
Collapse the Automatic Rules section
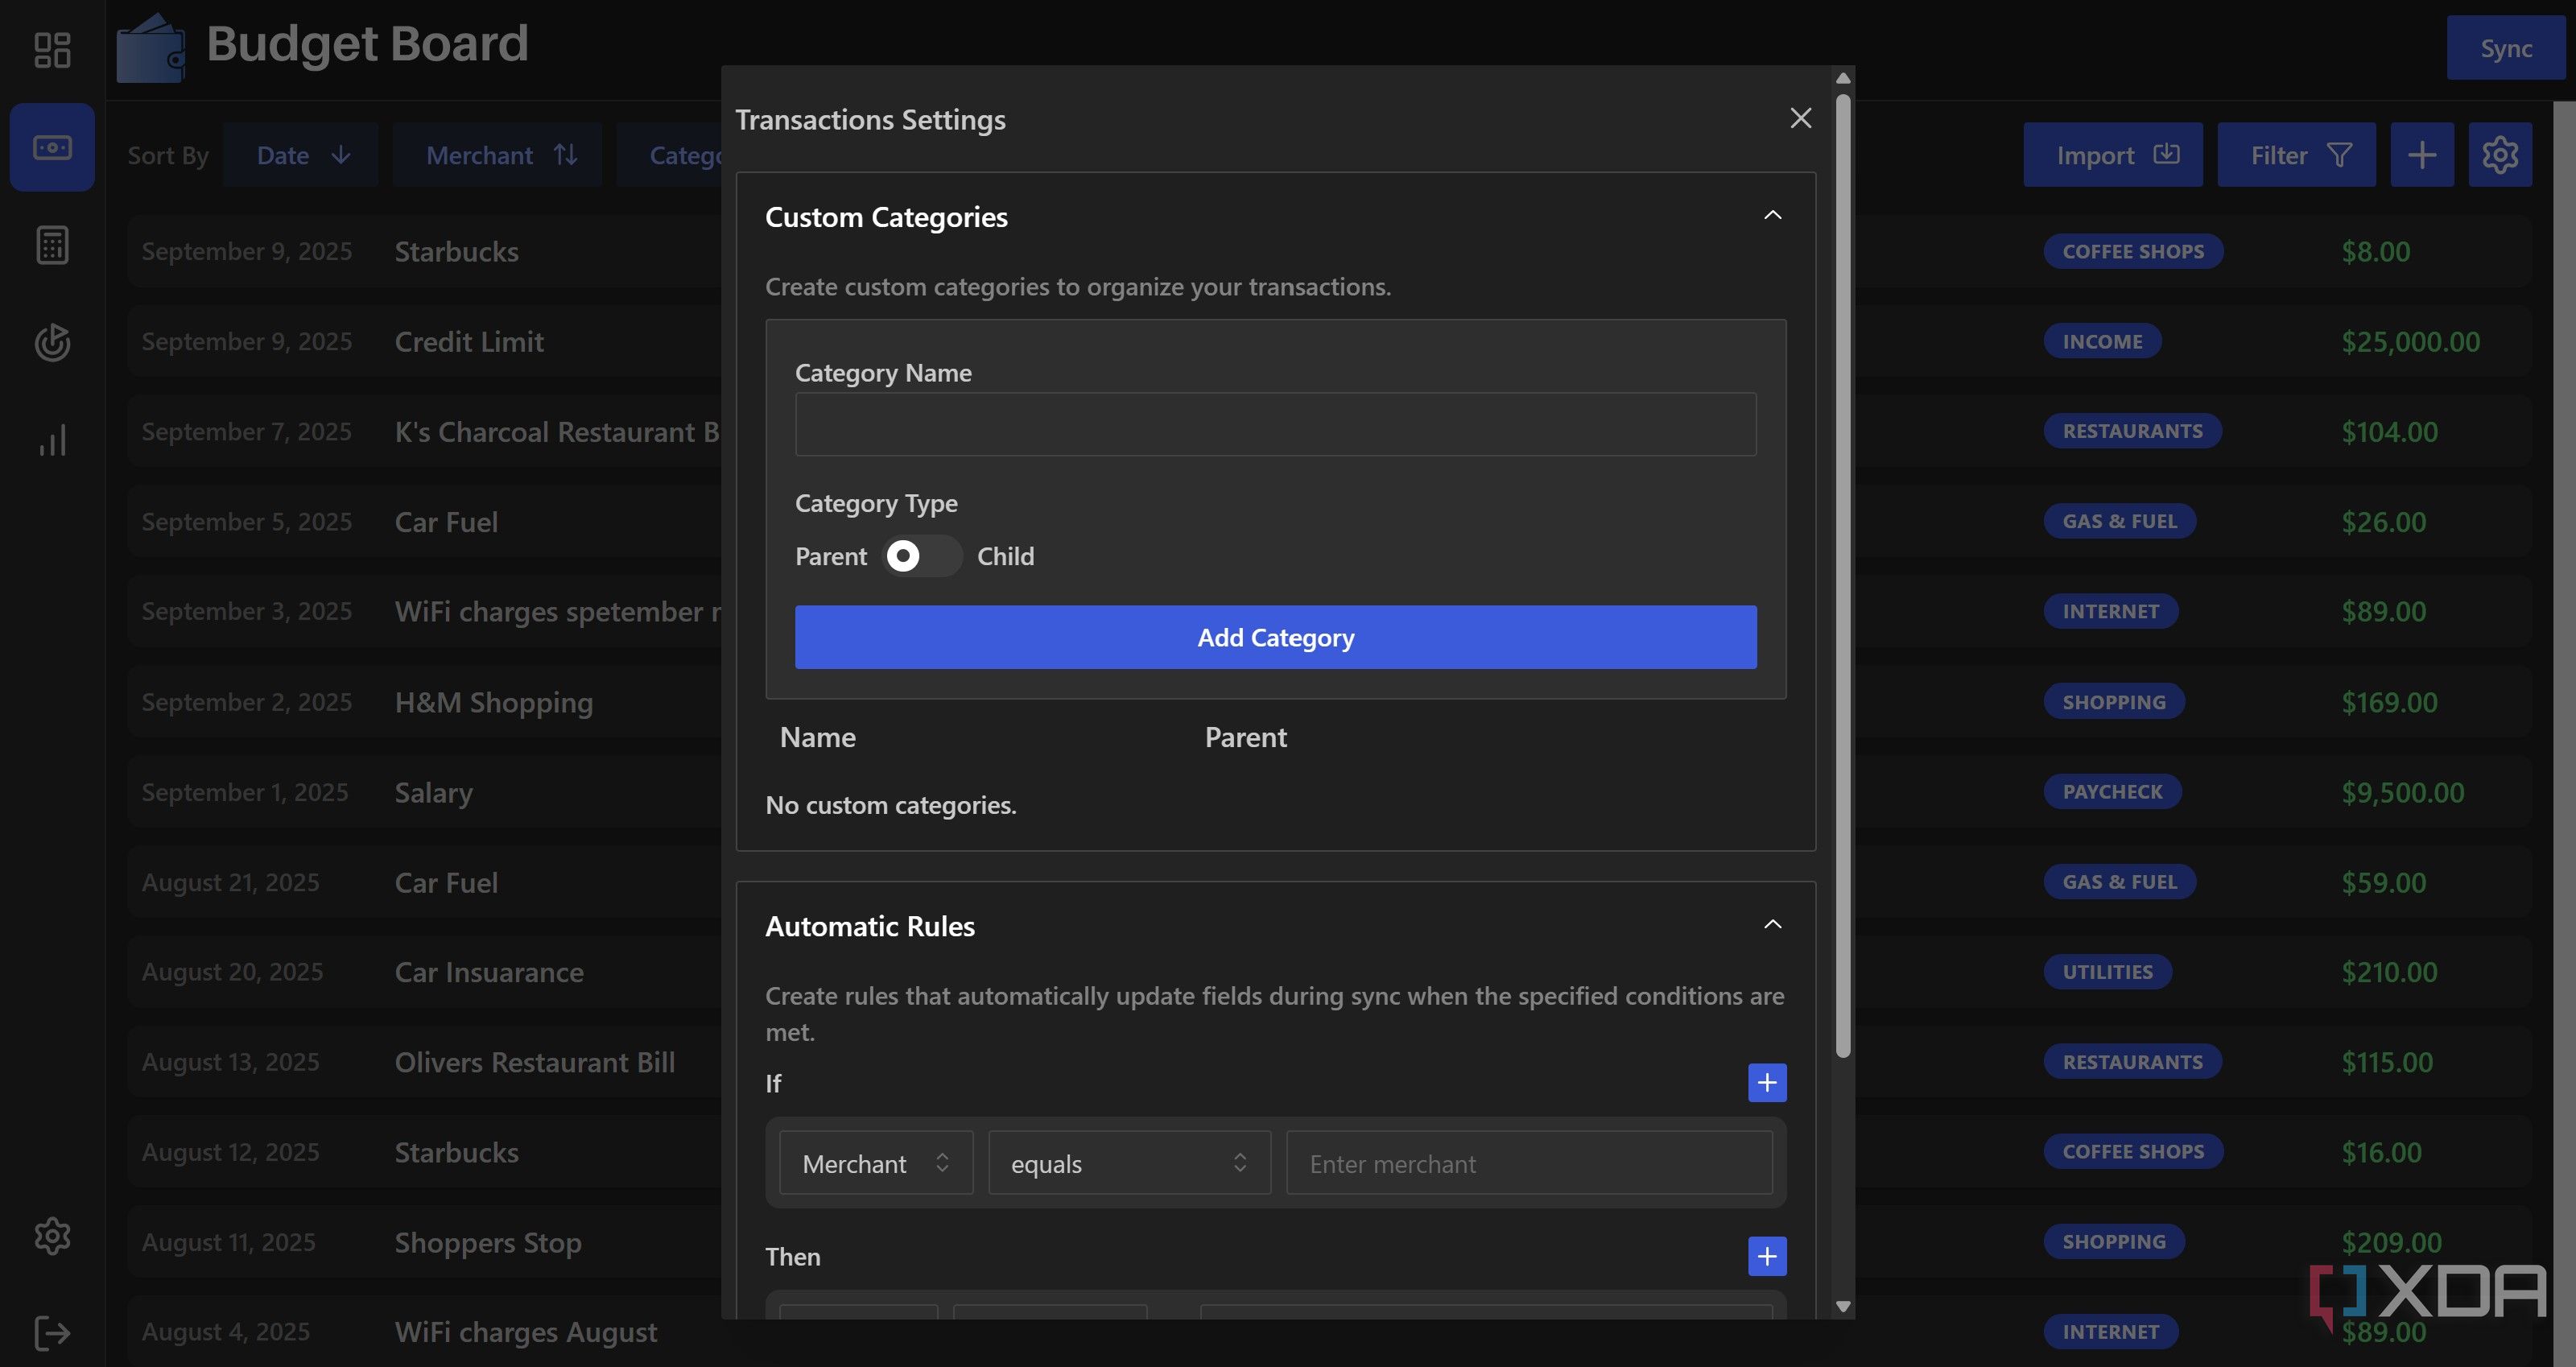pyautogui.click(x=1772, y=924)
